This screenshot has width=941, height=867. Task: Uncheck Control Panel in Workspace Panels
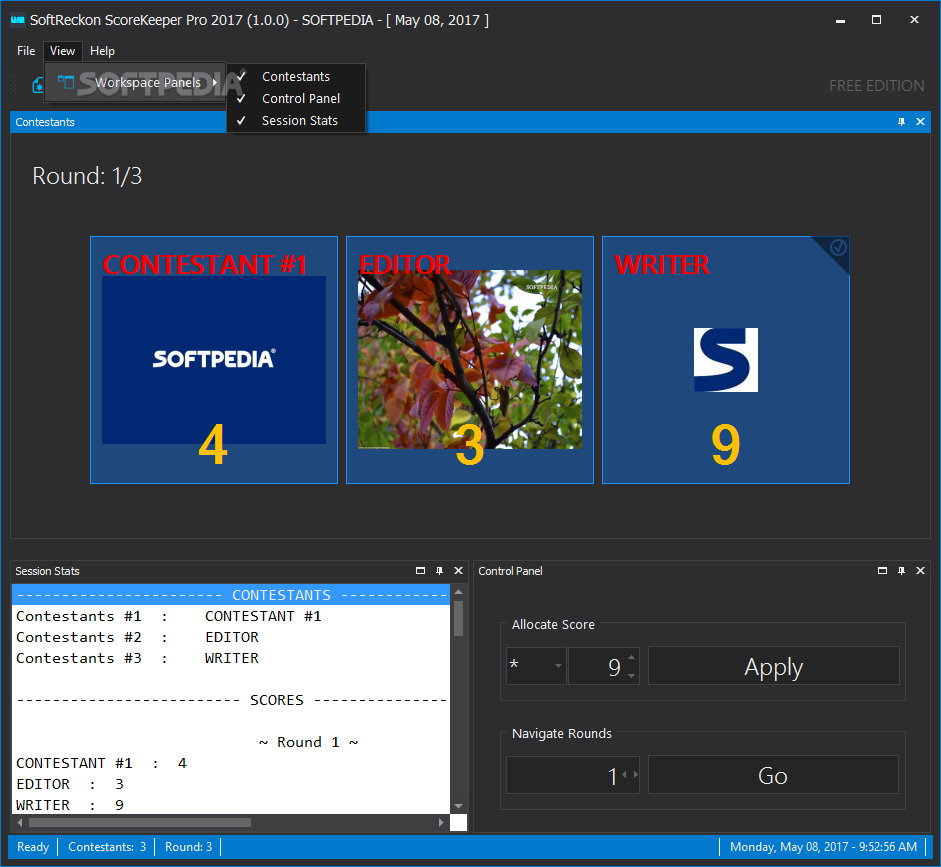(x=296, y=98)
